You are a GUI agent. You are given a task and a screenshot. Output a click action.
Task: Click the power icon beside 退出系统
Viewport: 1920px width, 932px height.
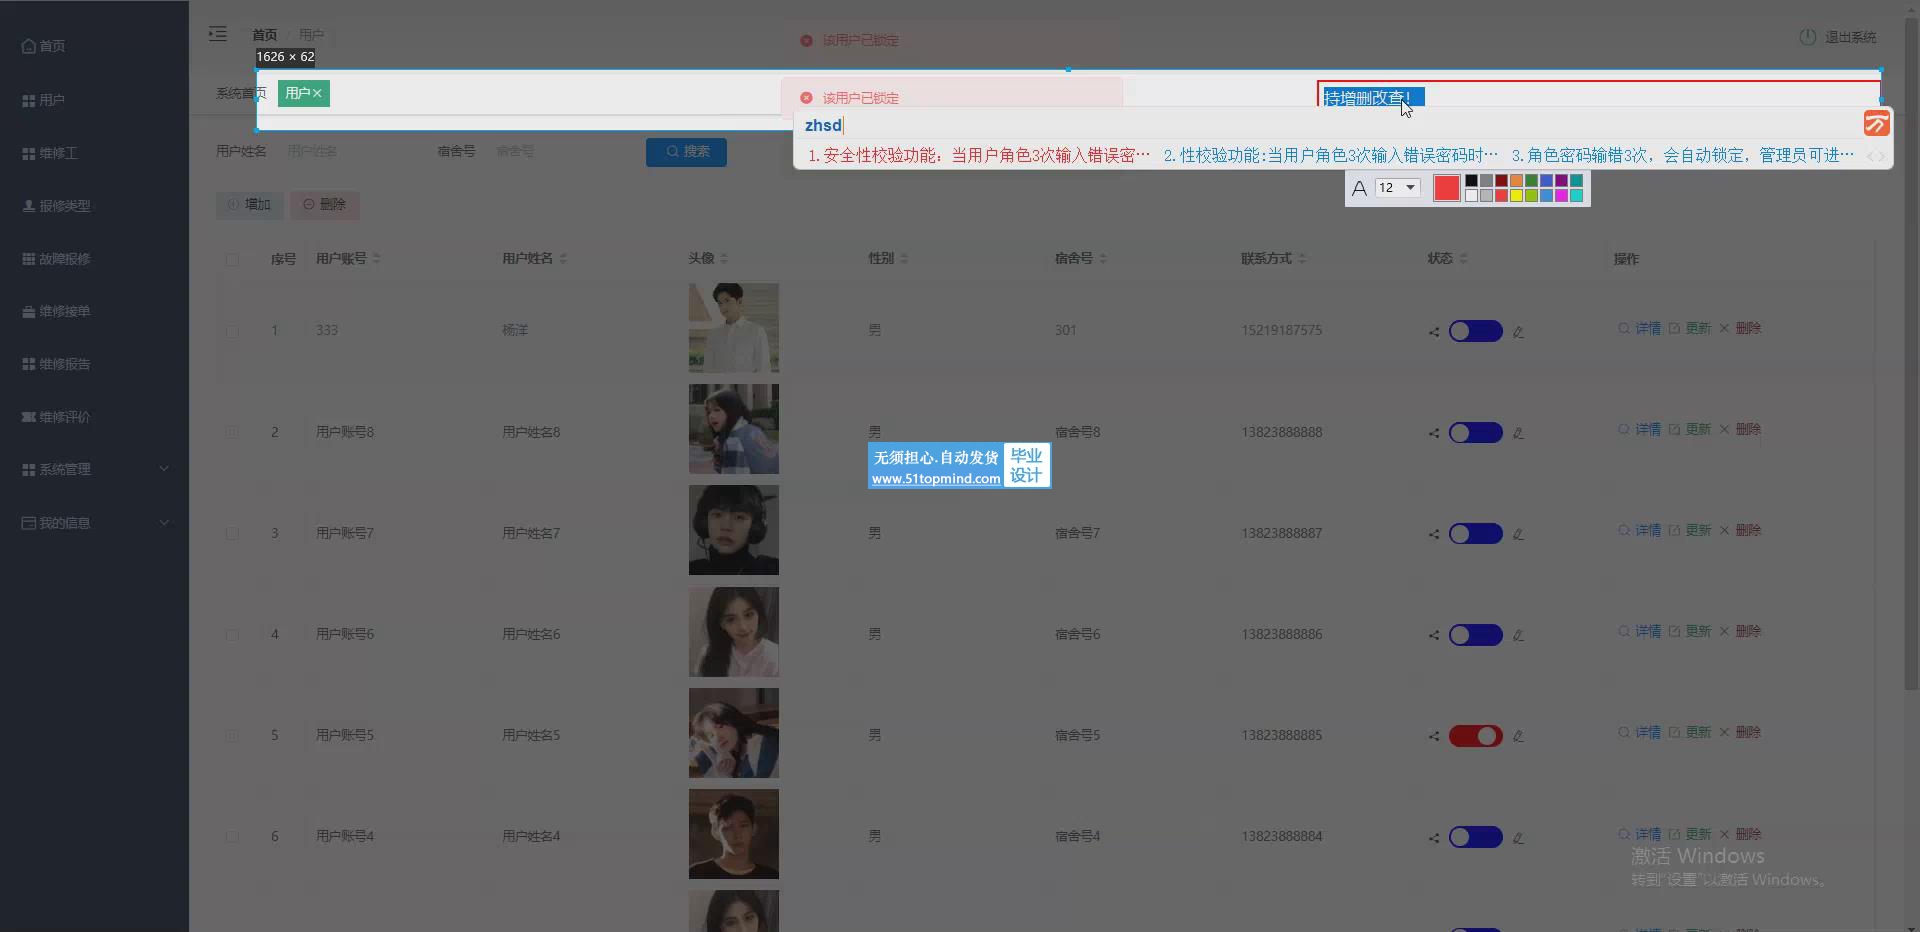pyautogui.click(x=1807, y=37)
